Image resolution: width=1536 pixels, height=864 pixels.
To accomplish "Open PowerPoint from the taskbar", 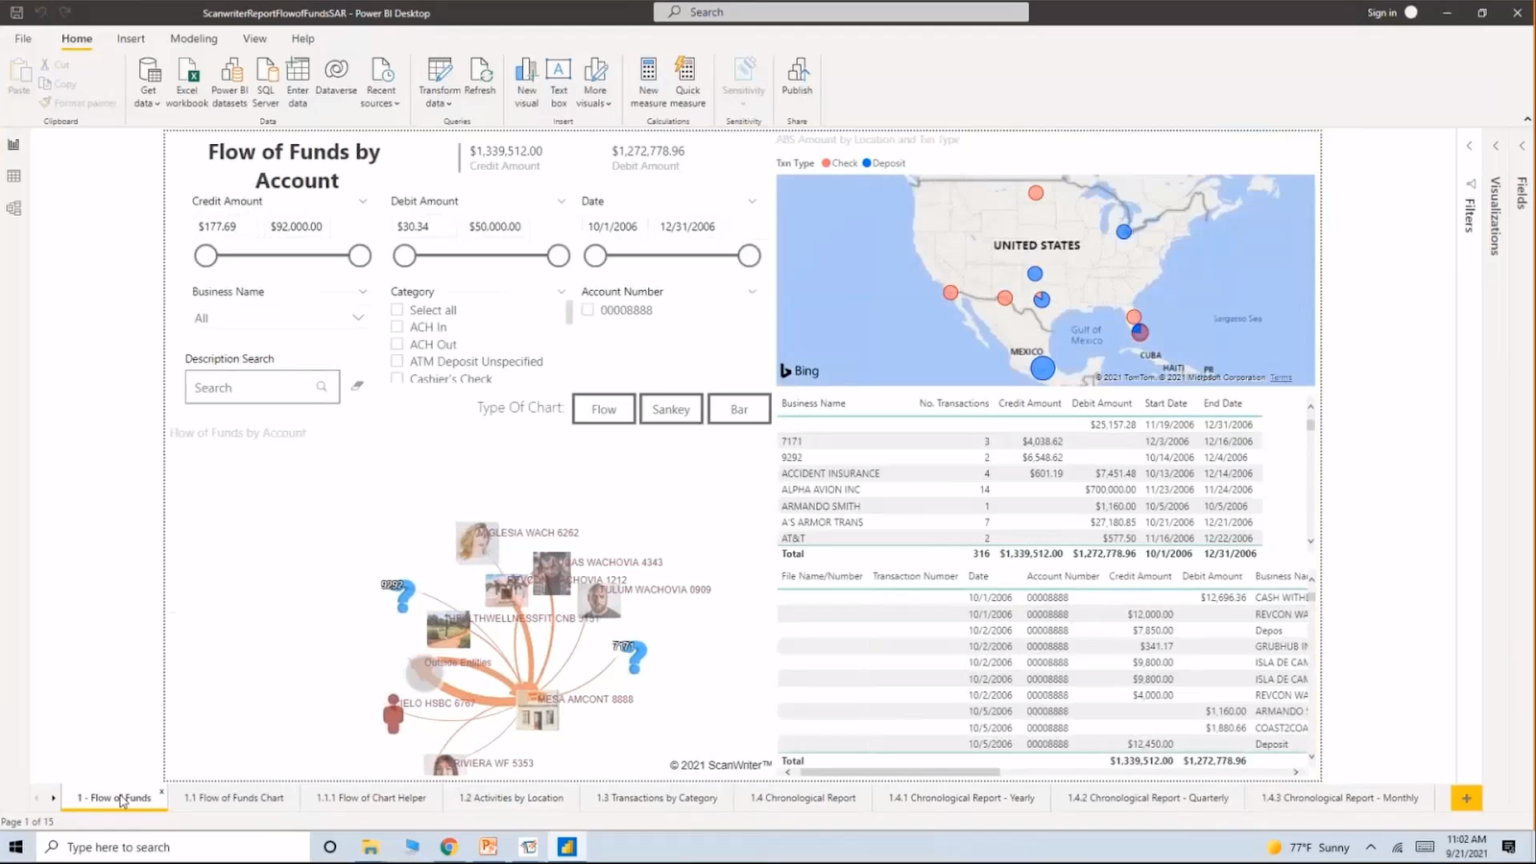I will [488, 847].
